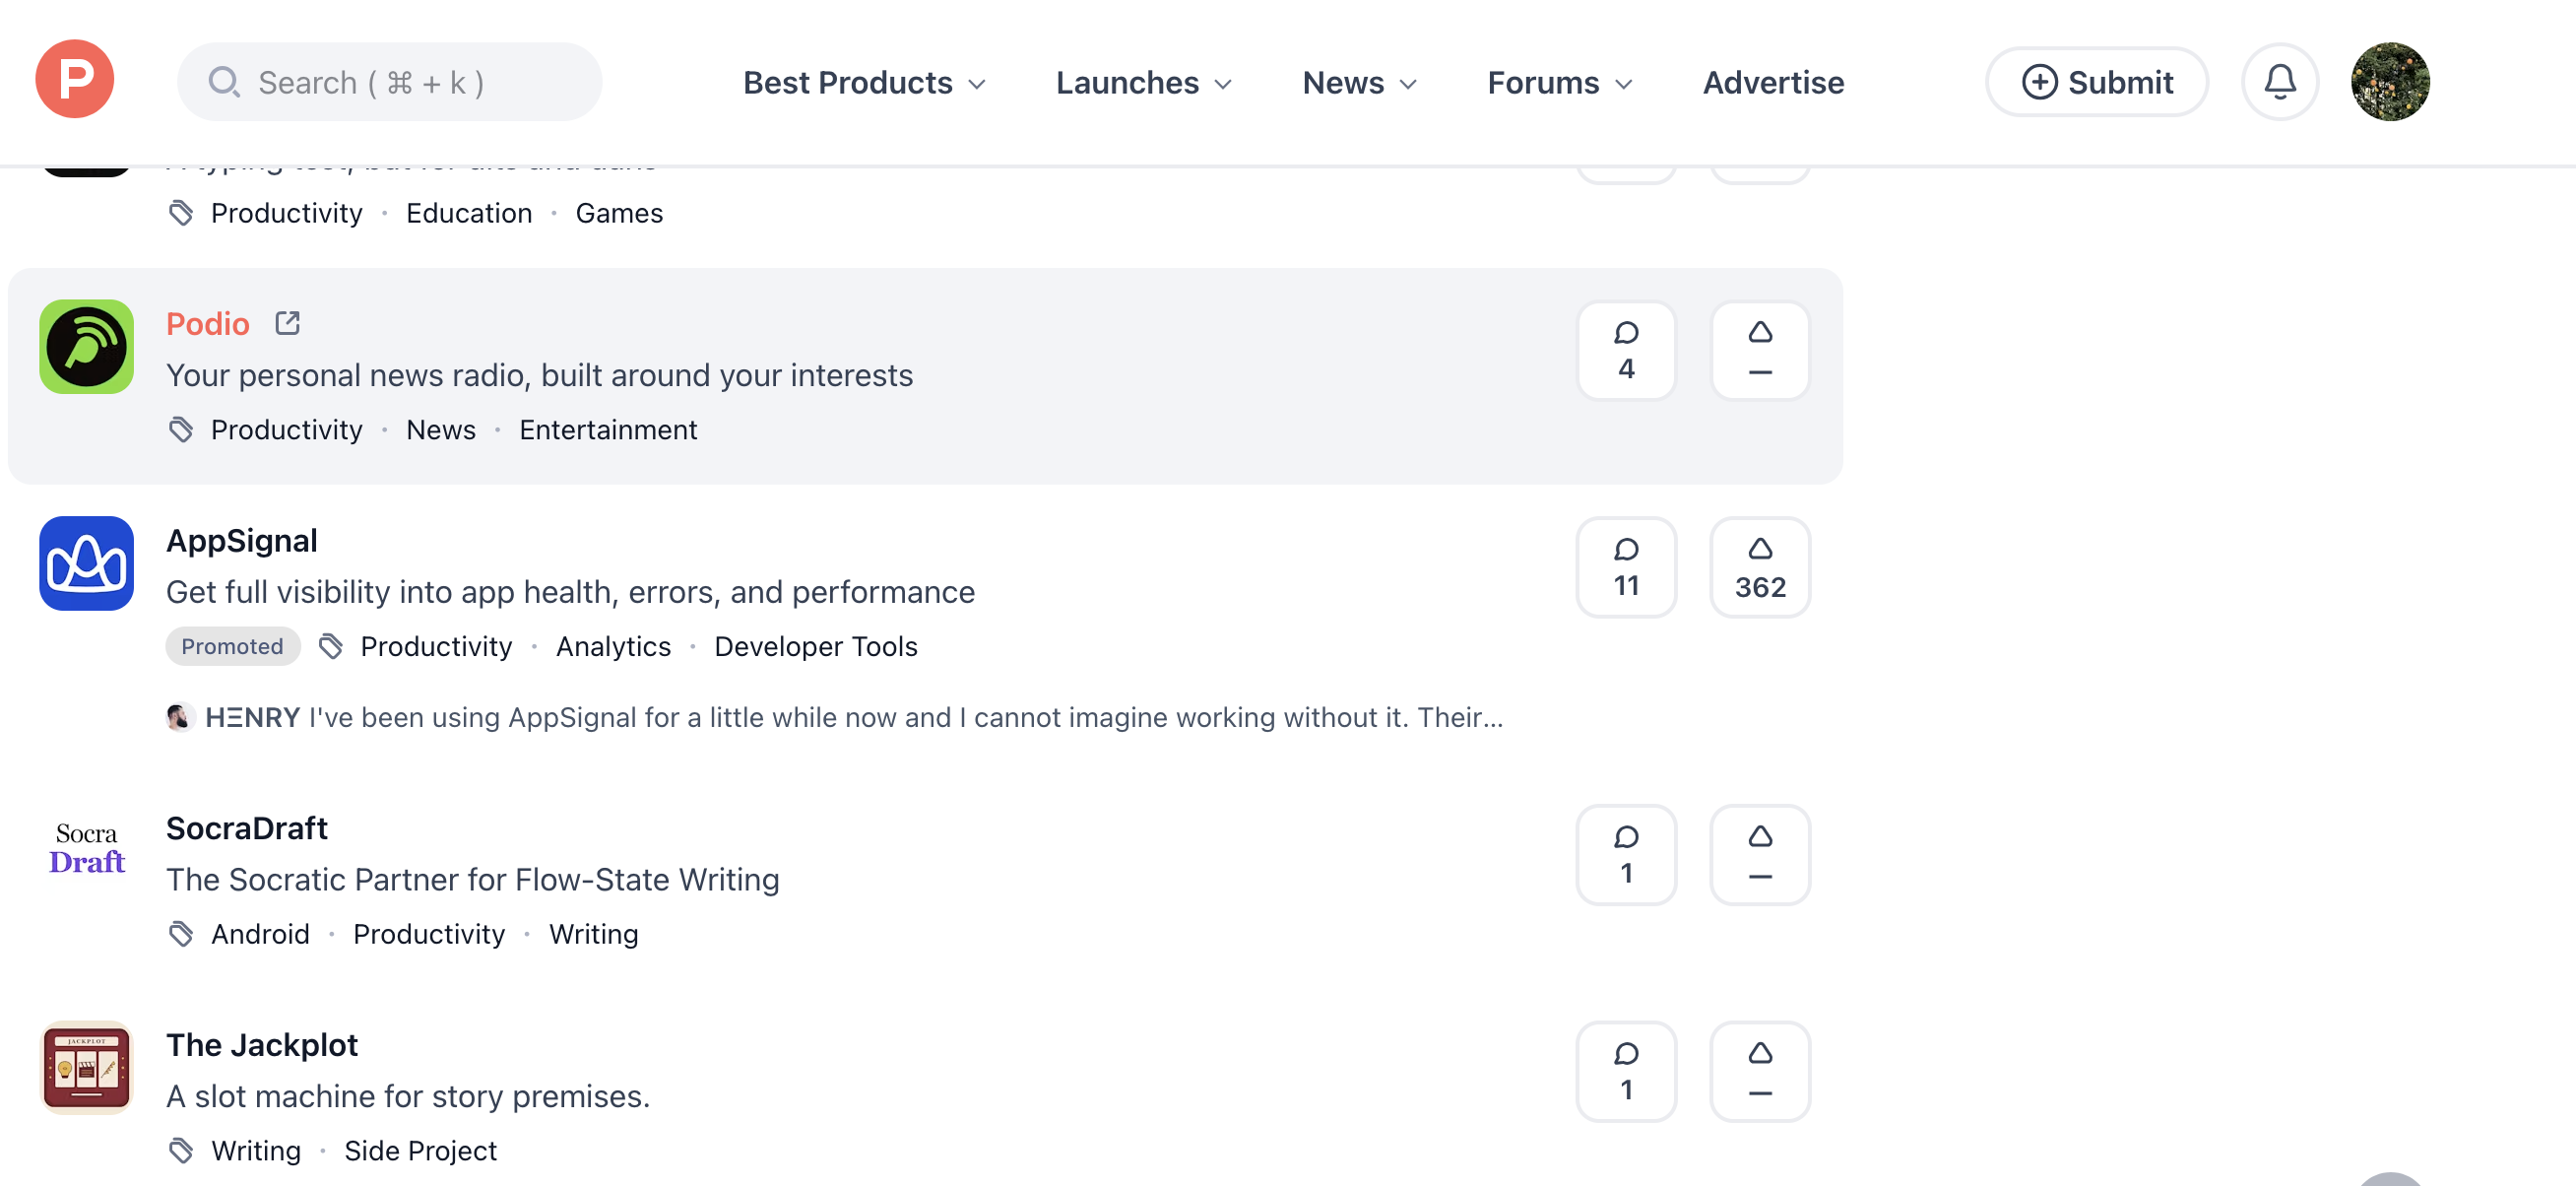This screenshot has width=2576, height=1186.
Task: Open comments for AppSignal
Action: point(1627,567)
